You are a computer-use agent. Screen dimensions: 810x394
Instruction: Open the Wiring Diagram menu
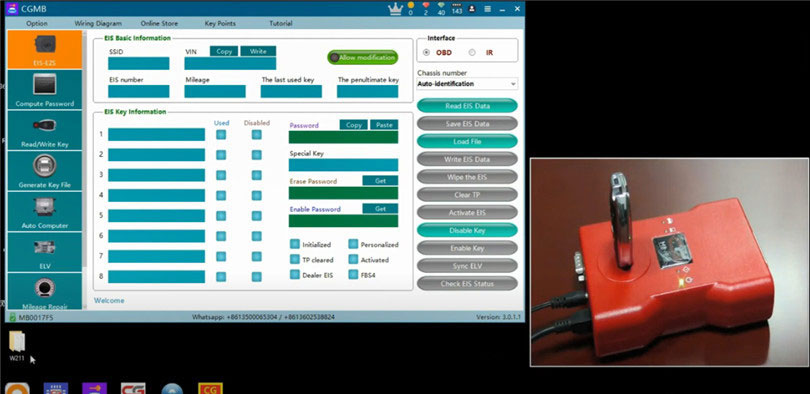point(98,23)
